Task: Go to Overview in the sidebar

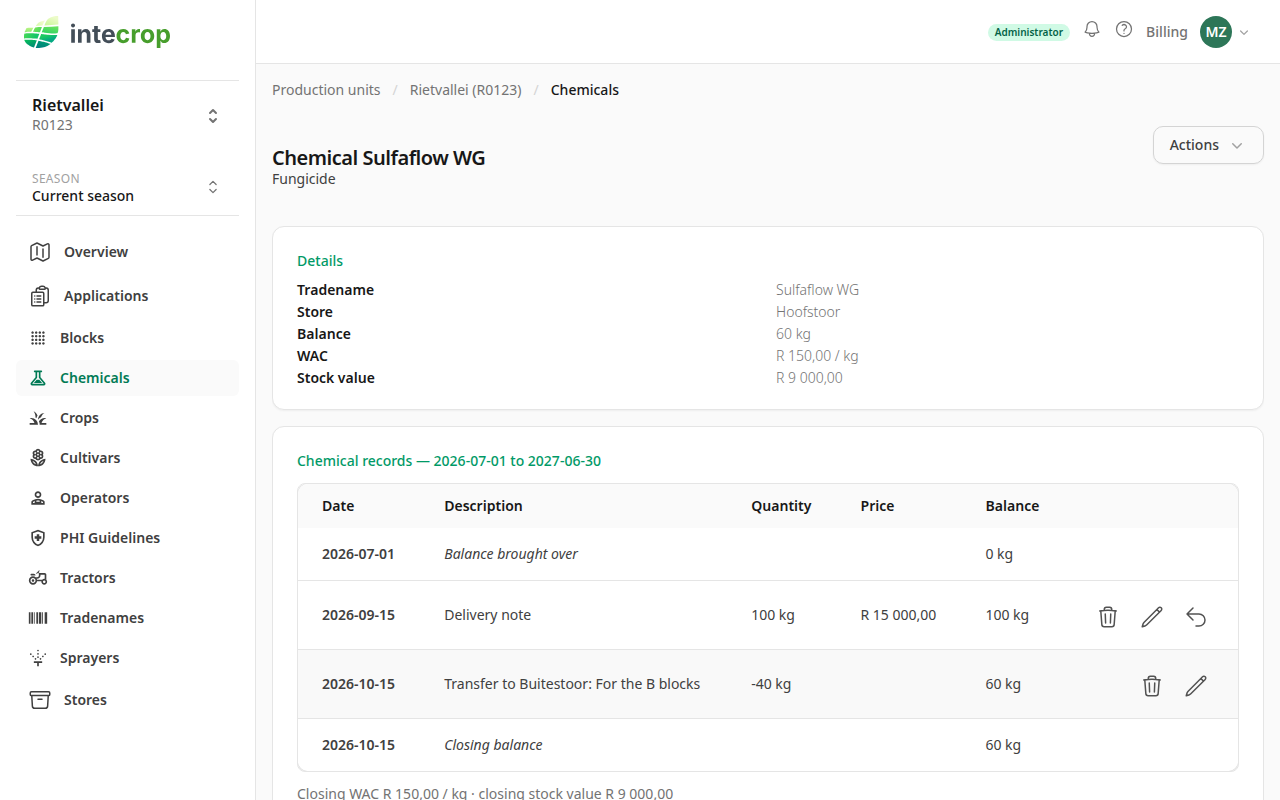Action: coord(127,252)
